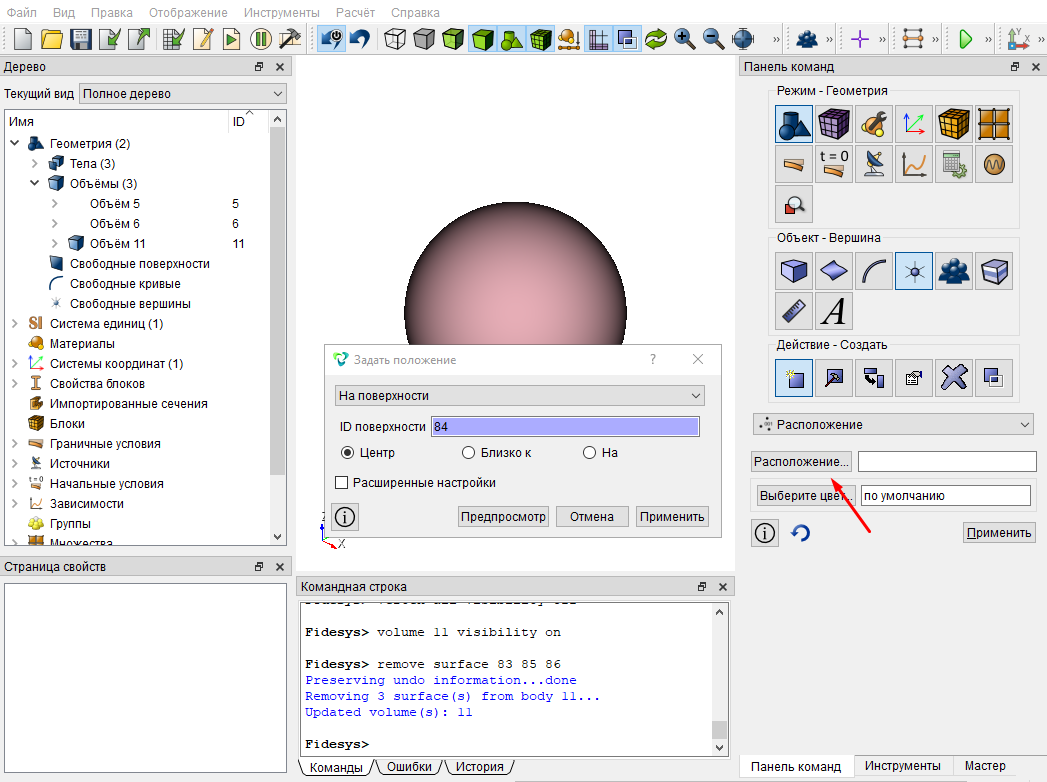Click the Undo arrow in toolbar
1047x782 pixels.
tap(361, 39)
